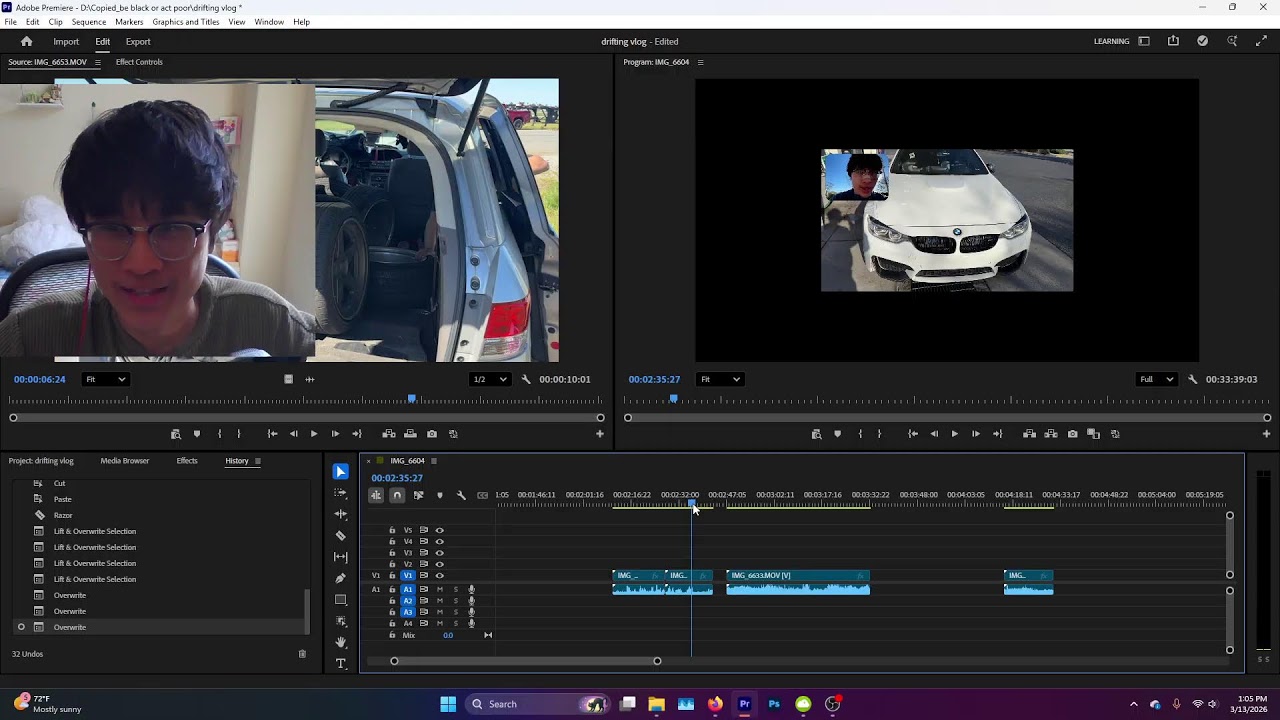Switch to Media Browser tab
Image resolution: width=1280 pixels, height=720 pixels.
click(125, 461)
